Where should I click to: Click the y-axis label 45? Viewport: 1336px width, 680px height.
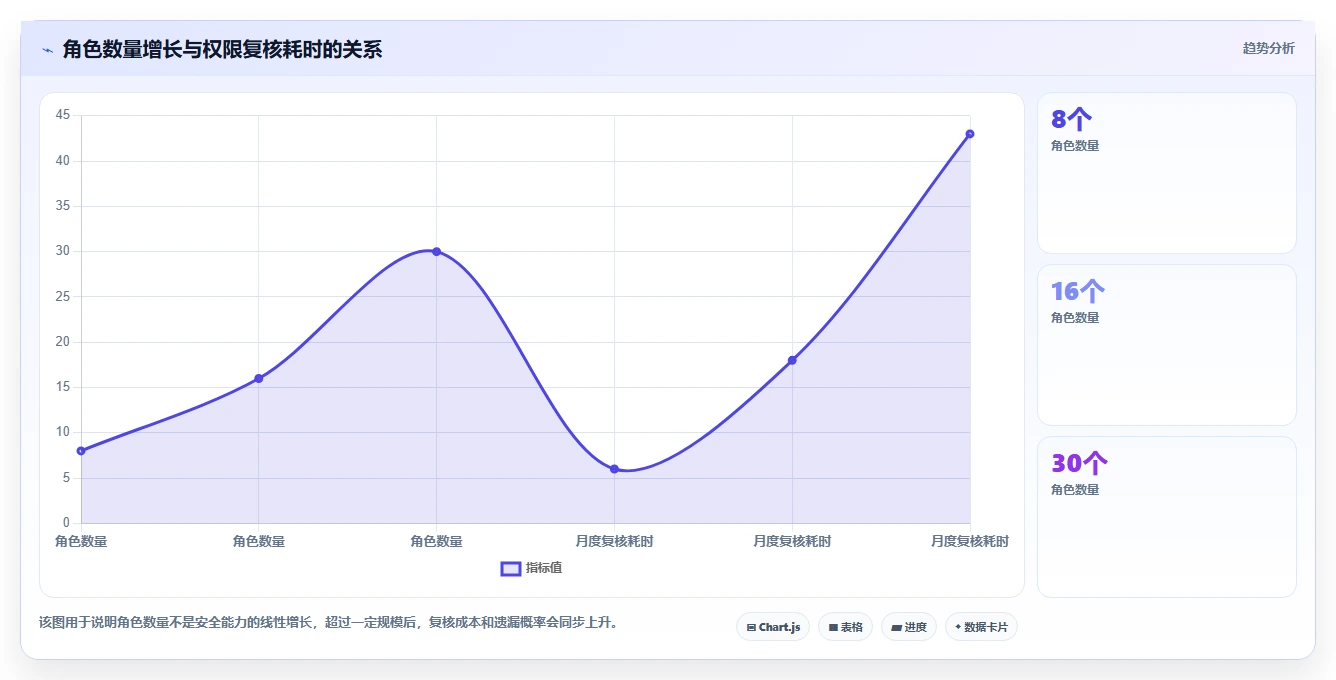click(x=63, y=115)
